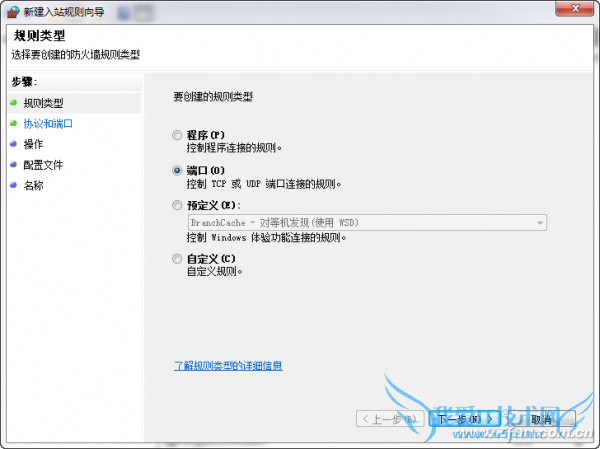The image size is (600, 449).
Task: Click the 上一步(B) button
Action: 390,419
